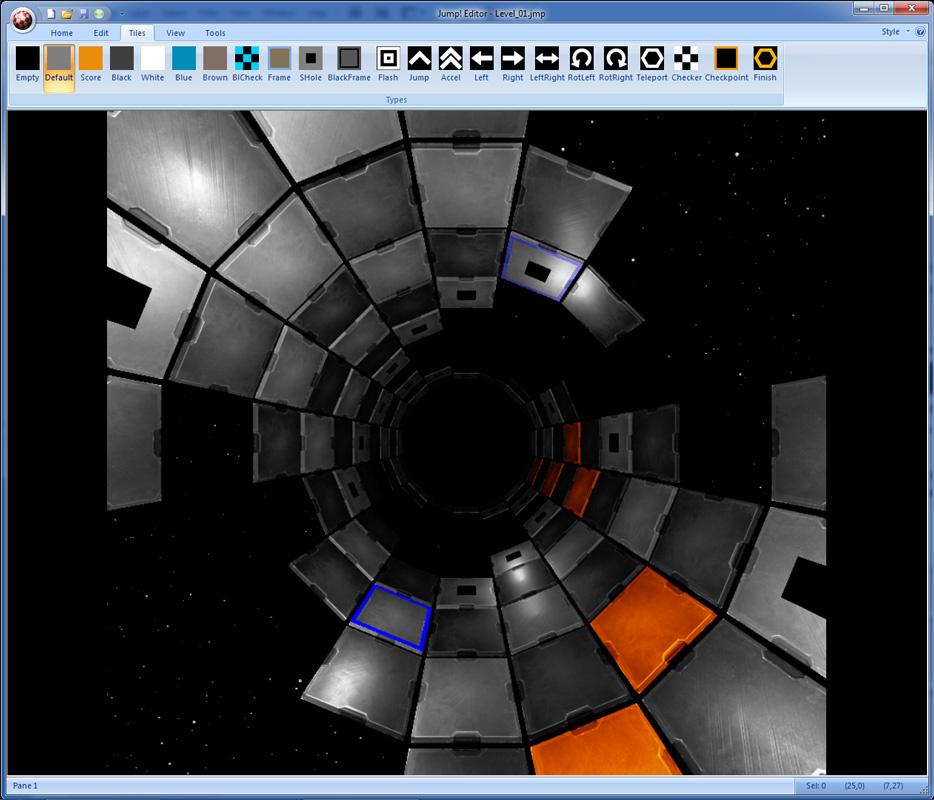Expand the quick access toolbar dropdown

click(x=122, y=13)
